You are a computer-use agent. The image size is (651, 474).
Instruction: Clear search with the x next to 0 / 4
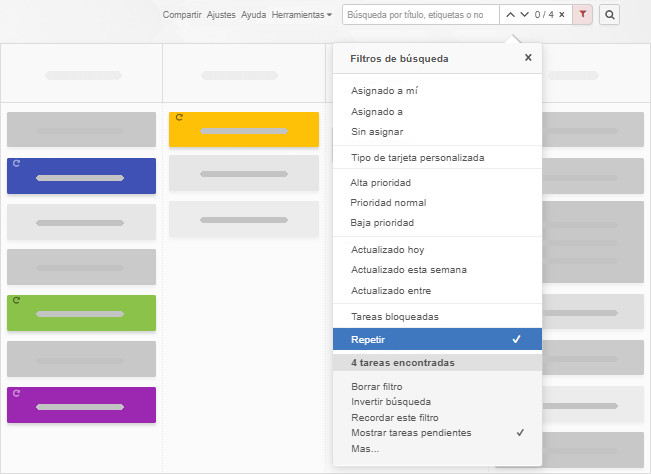(562, 15)
